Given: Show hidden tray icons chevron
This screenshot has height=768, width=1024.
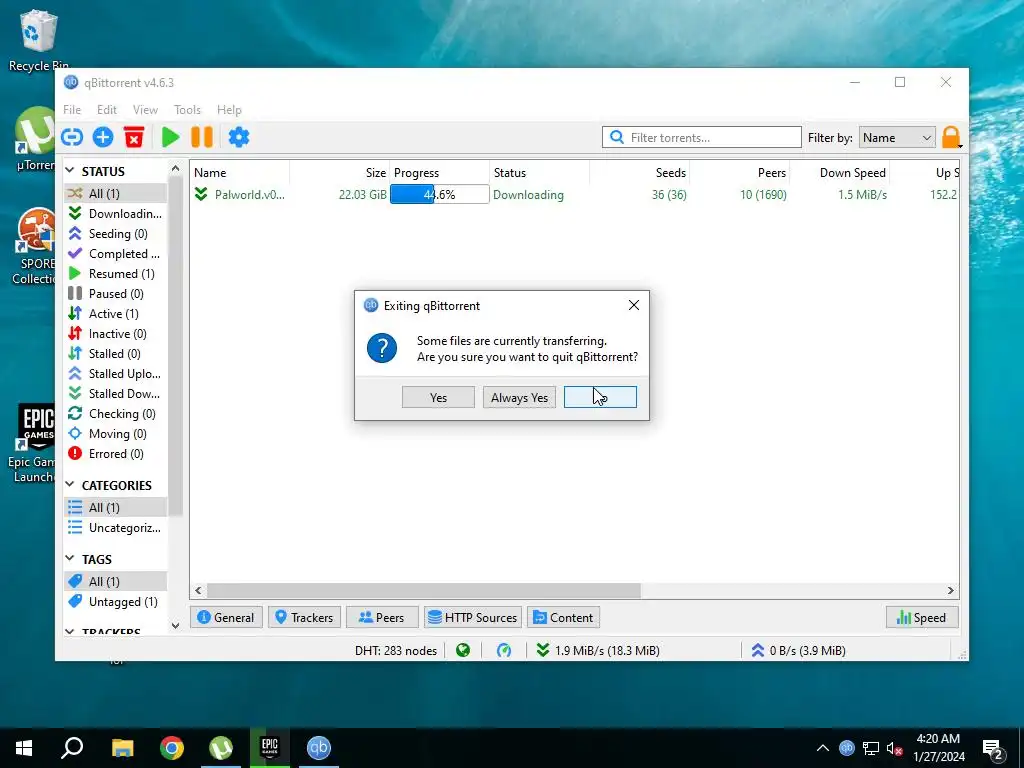Looking at the screenshot, I should pos(823,748).
